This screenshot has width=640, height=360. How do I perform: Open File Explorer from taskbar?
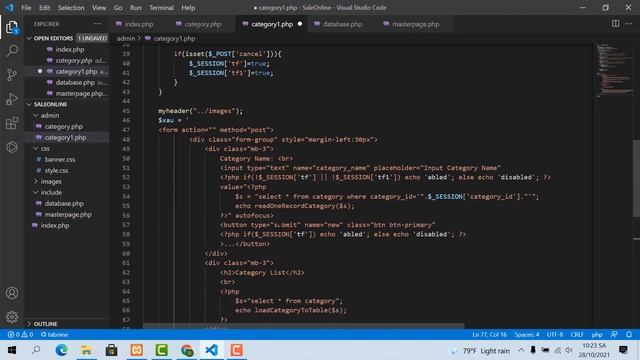[86, 350]
